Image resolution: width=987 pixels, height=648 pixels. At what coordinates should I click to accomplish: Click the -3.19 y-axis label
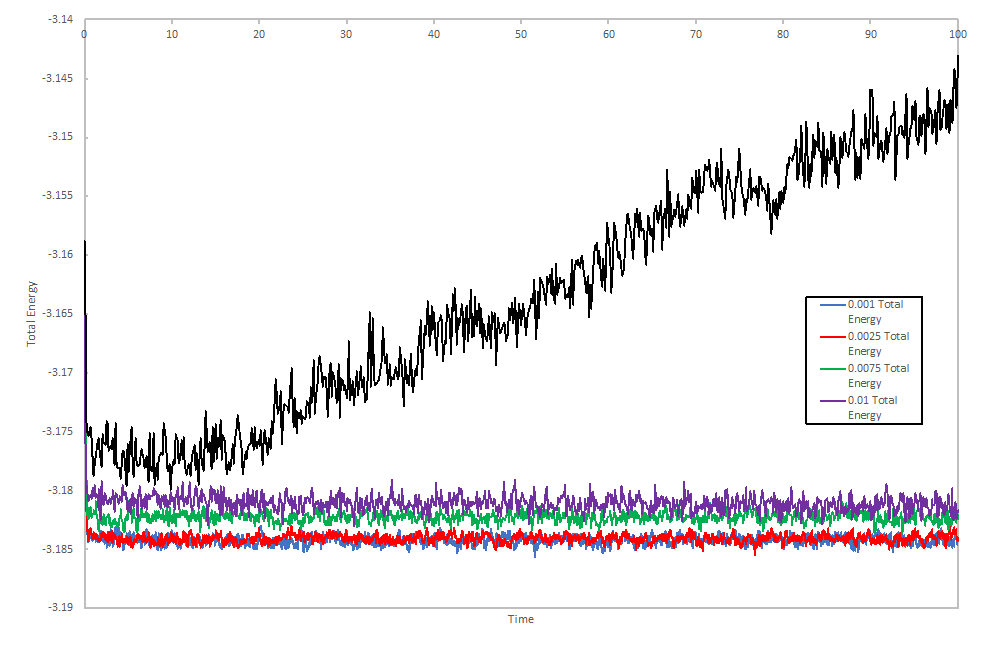point(60,608)
